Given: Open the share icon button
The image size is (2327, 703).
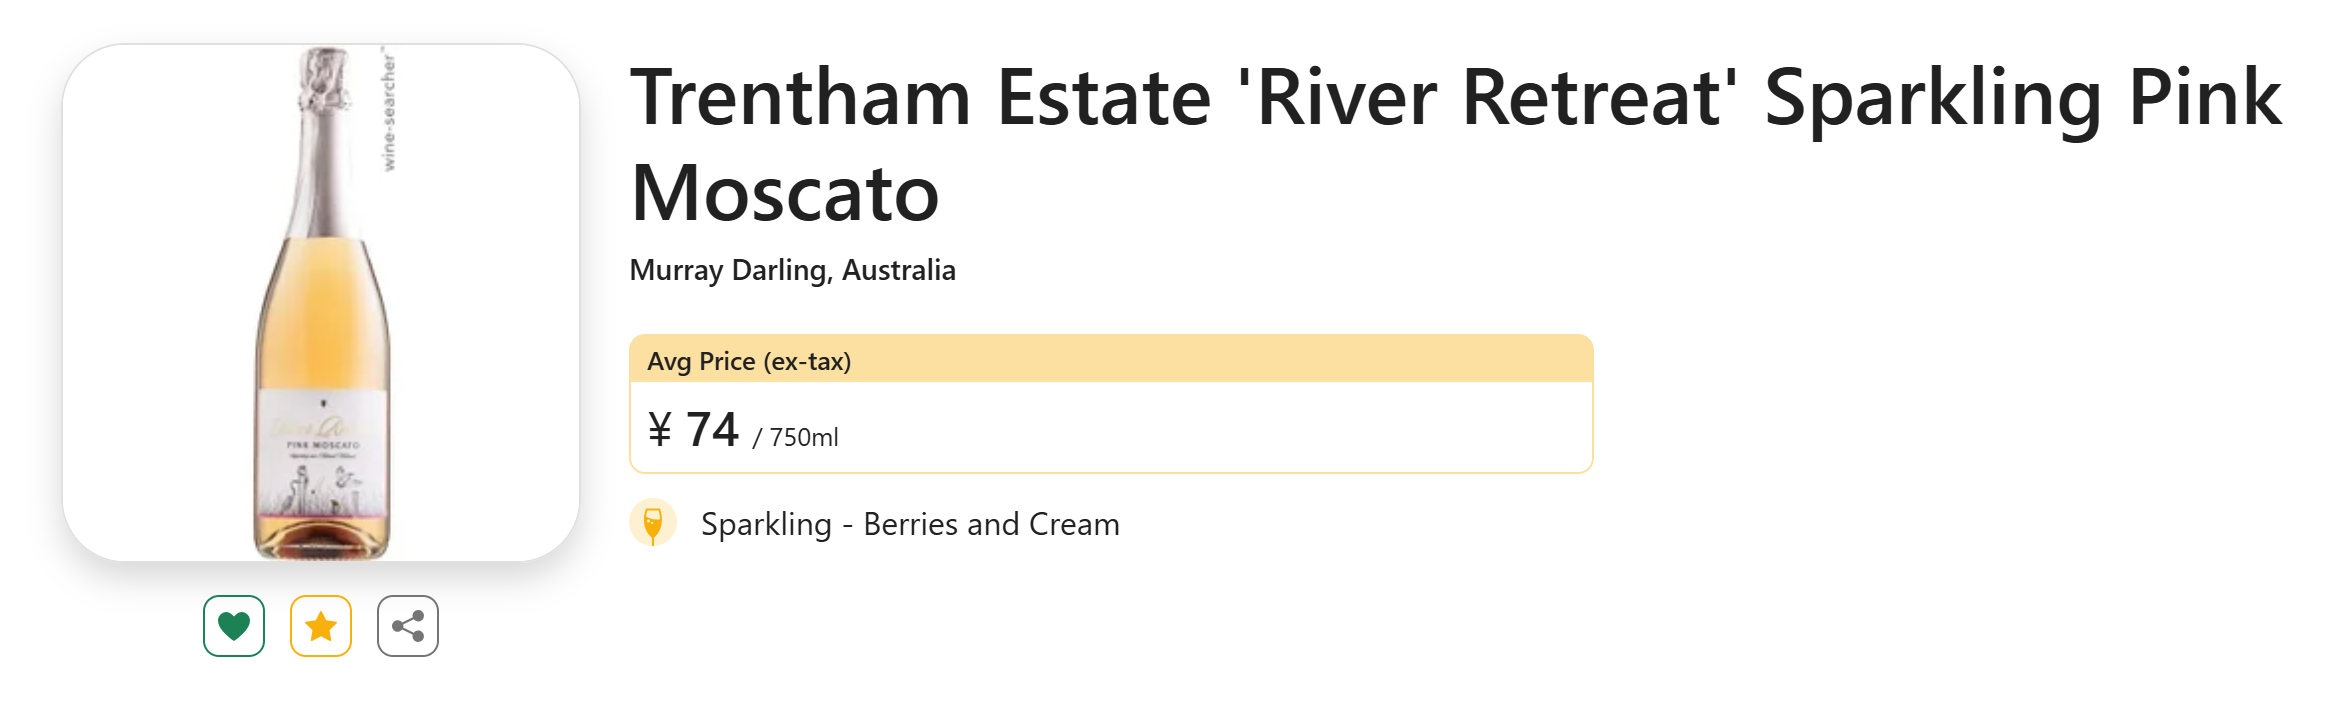Looking at the screenshot, I should point(408,626).
